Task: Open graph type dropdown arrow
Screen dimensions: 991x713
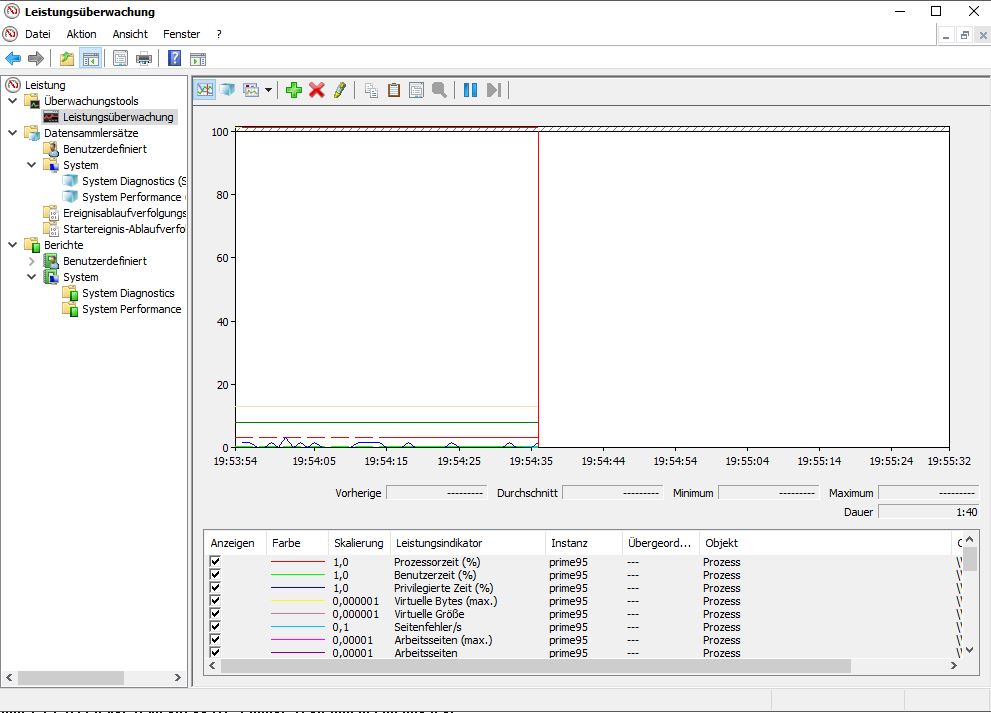Action: [x=269, y=90]
